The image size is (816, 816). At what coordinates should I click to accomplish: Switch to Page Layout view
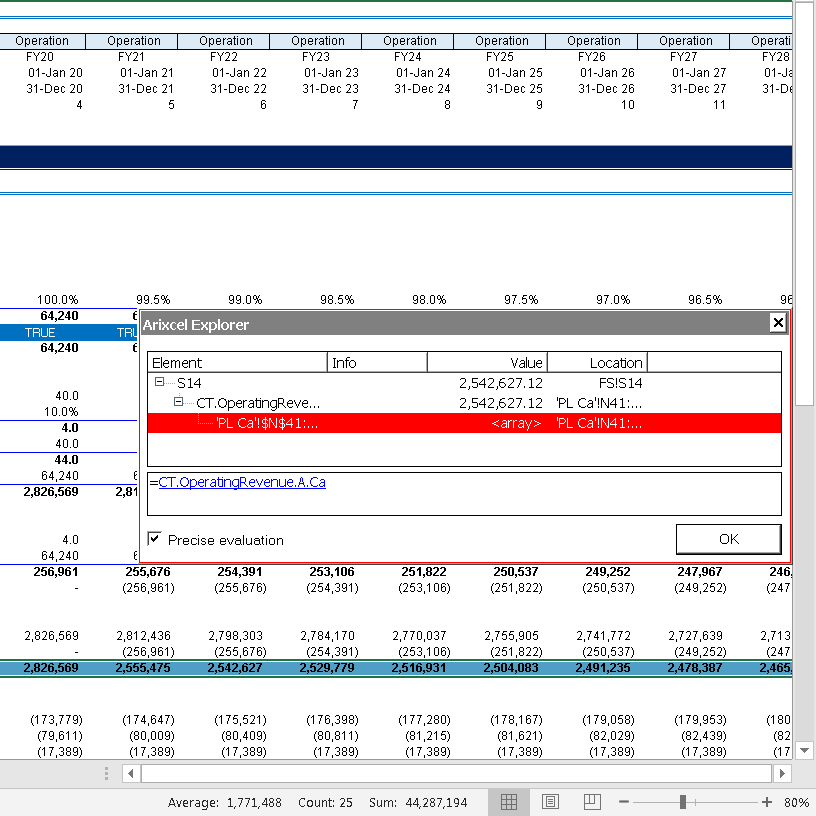550,802
